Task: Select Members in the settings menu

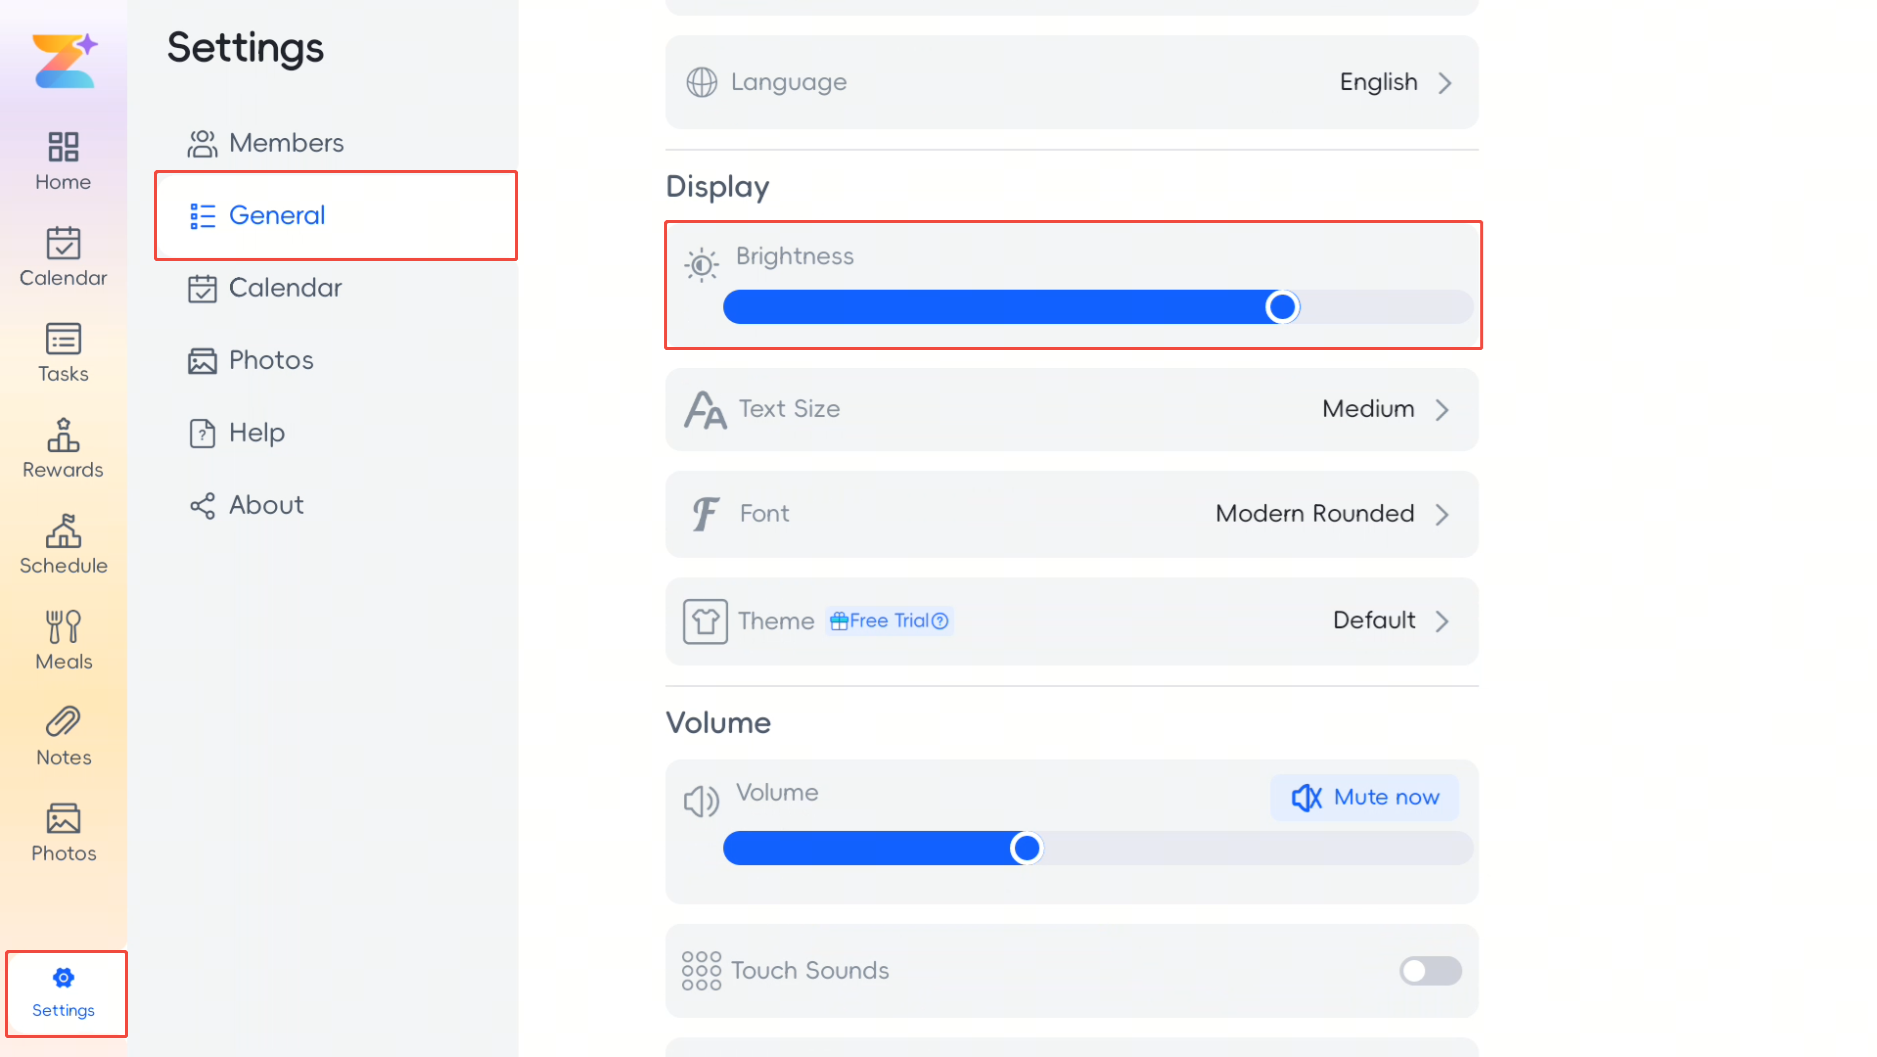Action: (x=266, y=143)
